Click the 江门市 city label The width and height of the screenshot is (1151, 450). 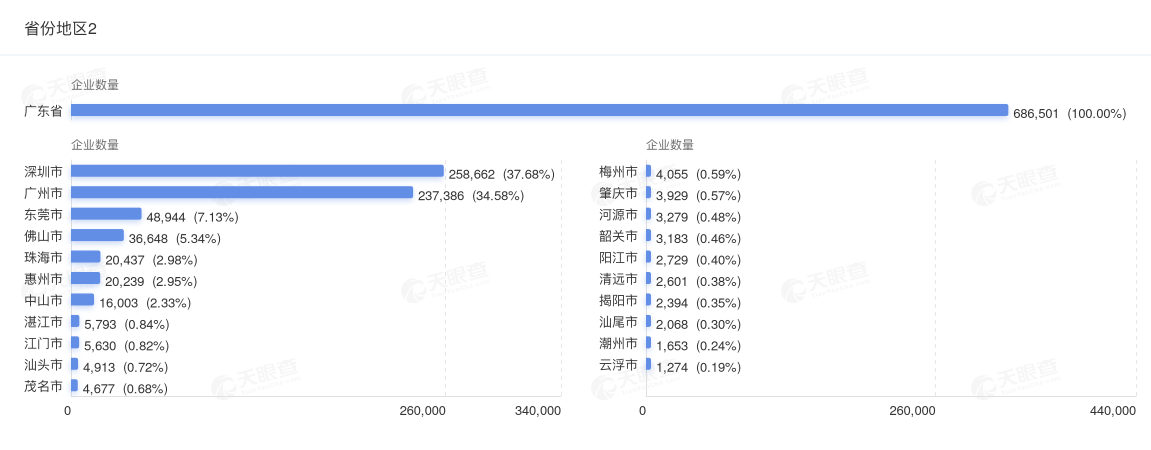(x=43, y=344)
